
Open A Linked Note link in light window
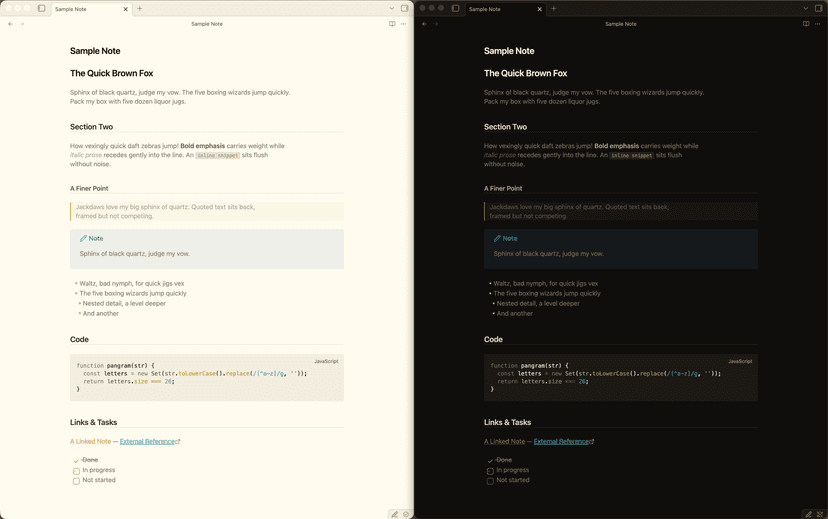pyautogui.click(x=90, y=441)
